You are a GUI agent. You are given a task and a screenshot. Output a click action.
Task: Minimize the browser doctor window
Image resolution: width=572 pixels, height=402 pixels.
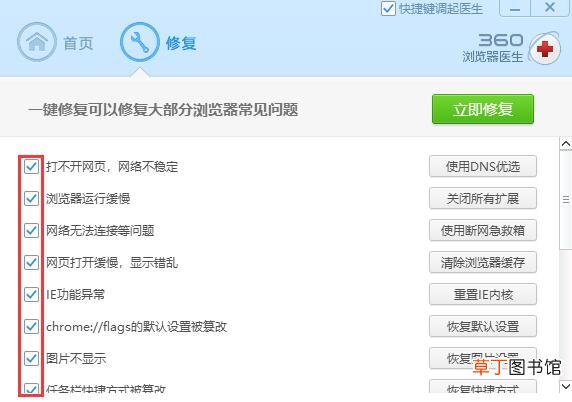[x=515, y=8]
